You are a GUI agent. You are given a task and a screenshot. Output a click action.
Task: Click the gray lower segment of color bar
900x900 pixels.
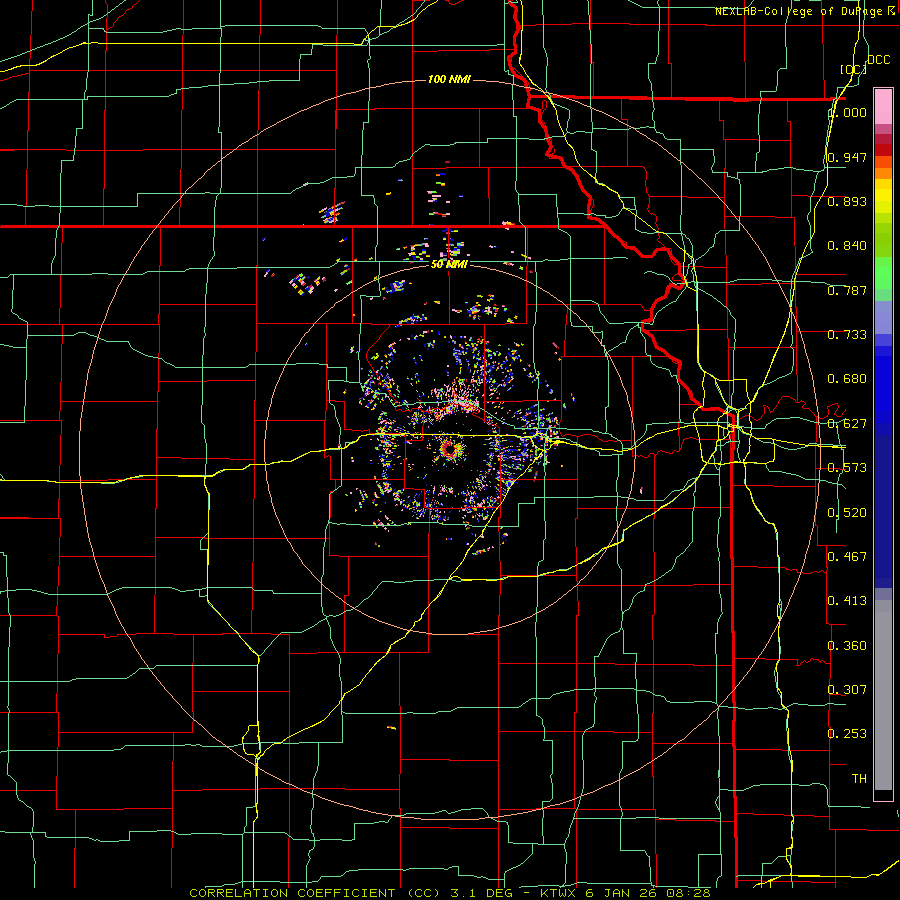[x=883, y=695]
